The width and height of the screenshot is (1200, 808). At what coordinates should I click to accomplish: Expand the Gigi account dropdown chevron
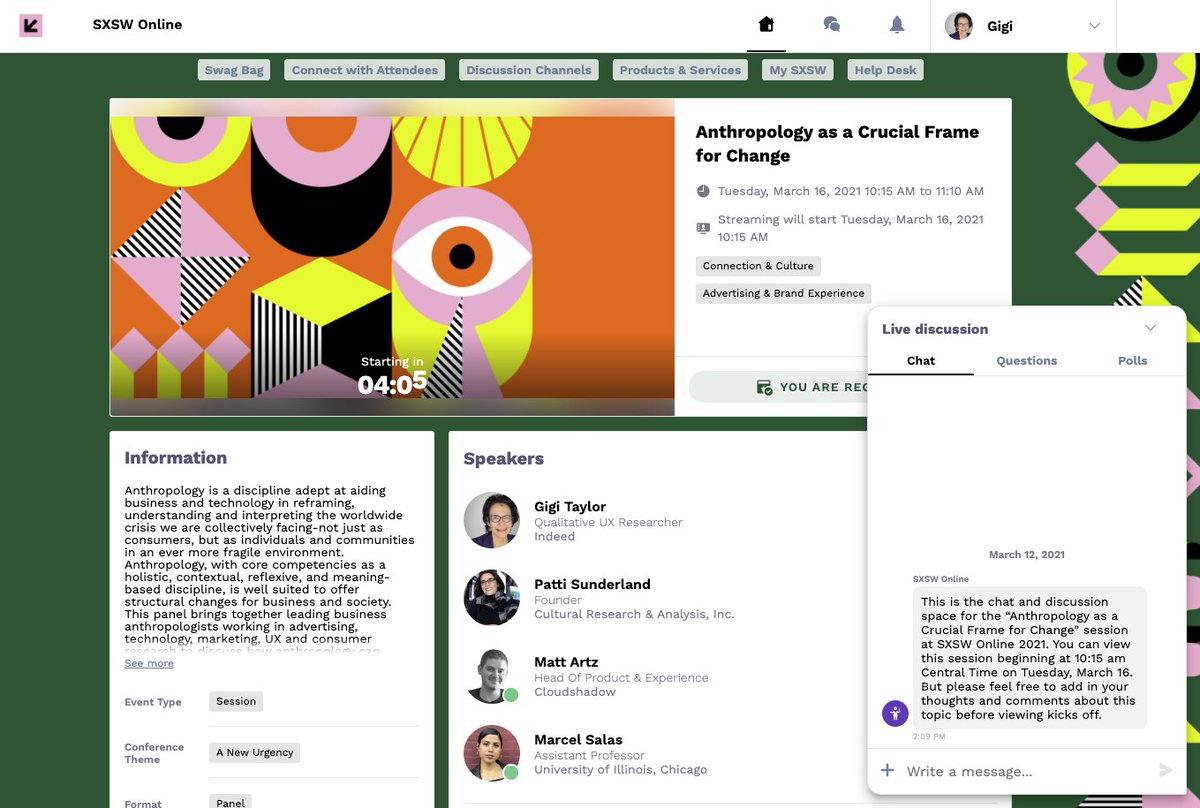click(x=1095, y=26)
